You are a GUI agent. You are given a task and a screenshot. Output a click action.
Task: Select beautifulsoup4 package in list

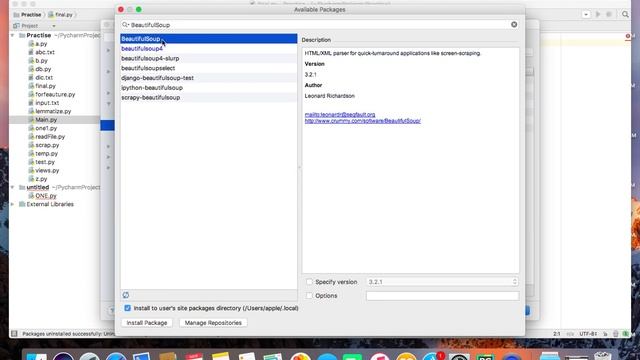click(209, 49)
